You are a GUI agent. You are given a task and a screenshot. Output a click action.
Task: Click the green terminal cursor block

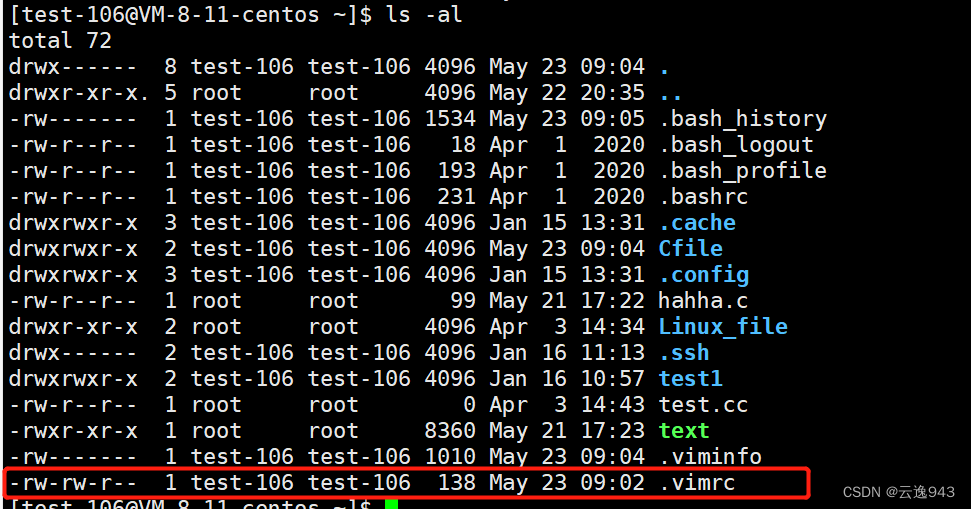(391, 504)
